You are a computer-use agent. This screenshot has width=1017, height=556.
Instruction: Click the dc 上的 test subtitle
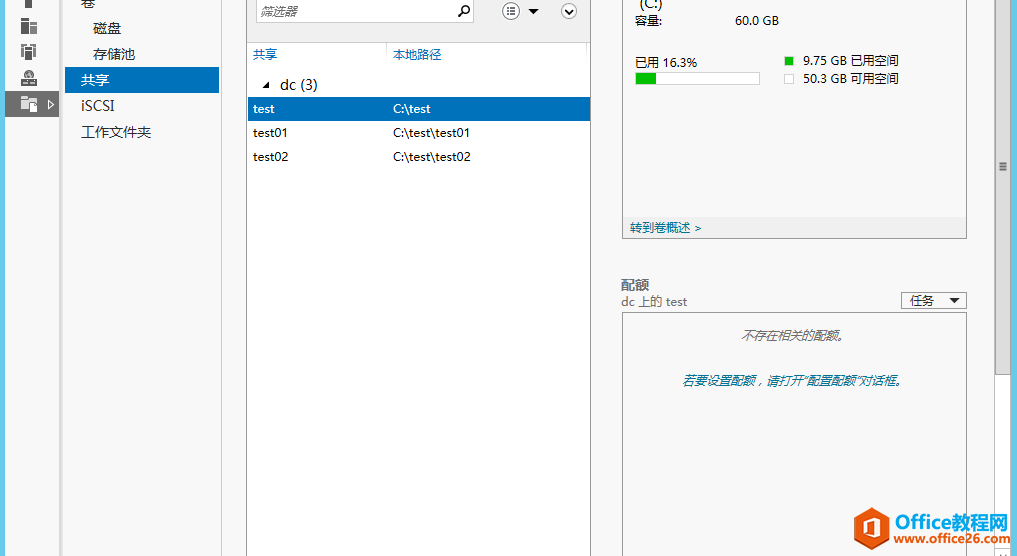[654, 302]
